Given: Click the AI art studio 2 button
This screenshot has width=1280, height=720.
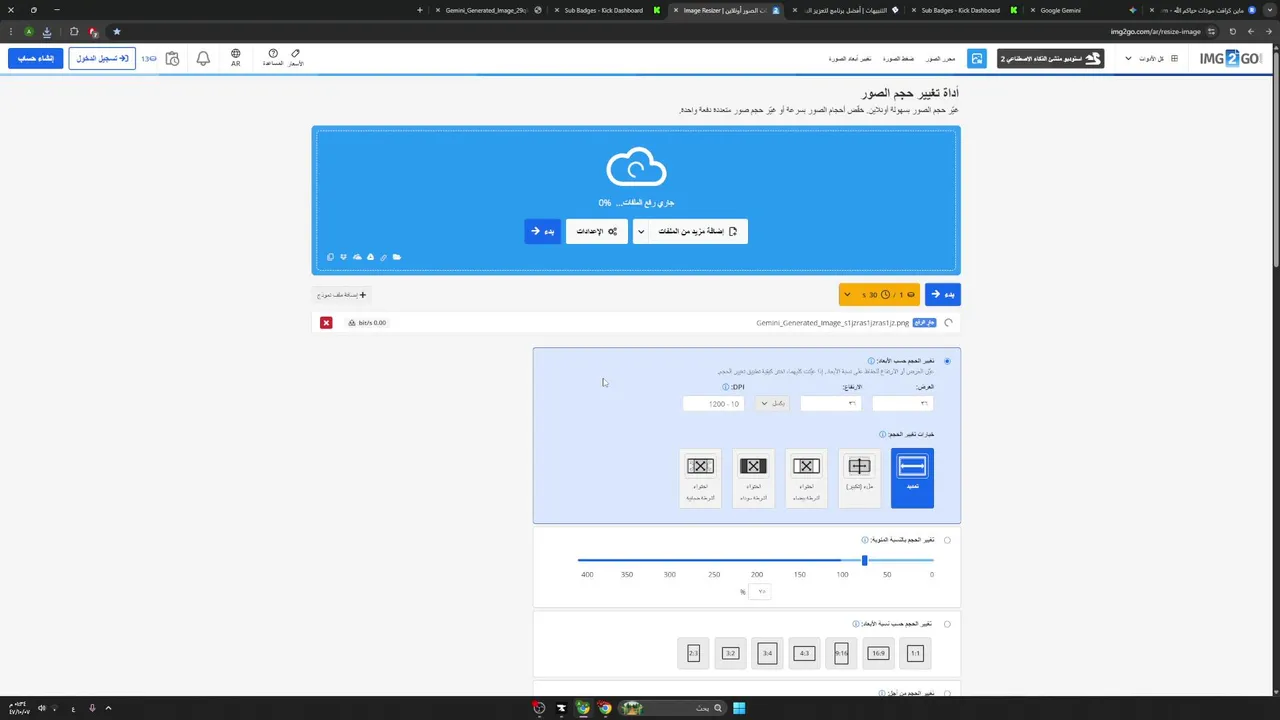Looking at the screenshot, I should coord(1050,59).
